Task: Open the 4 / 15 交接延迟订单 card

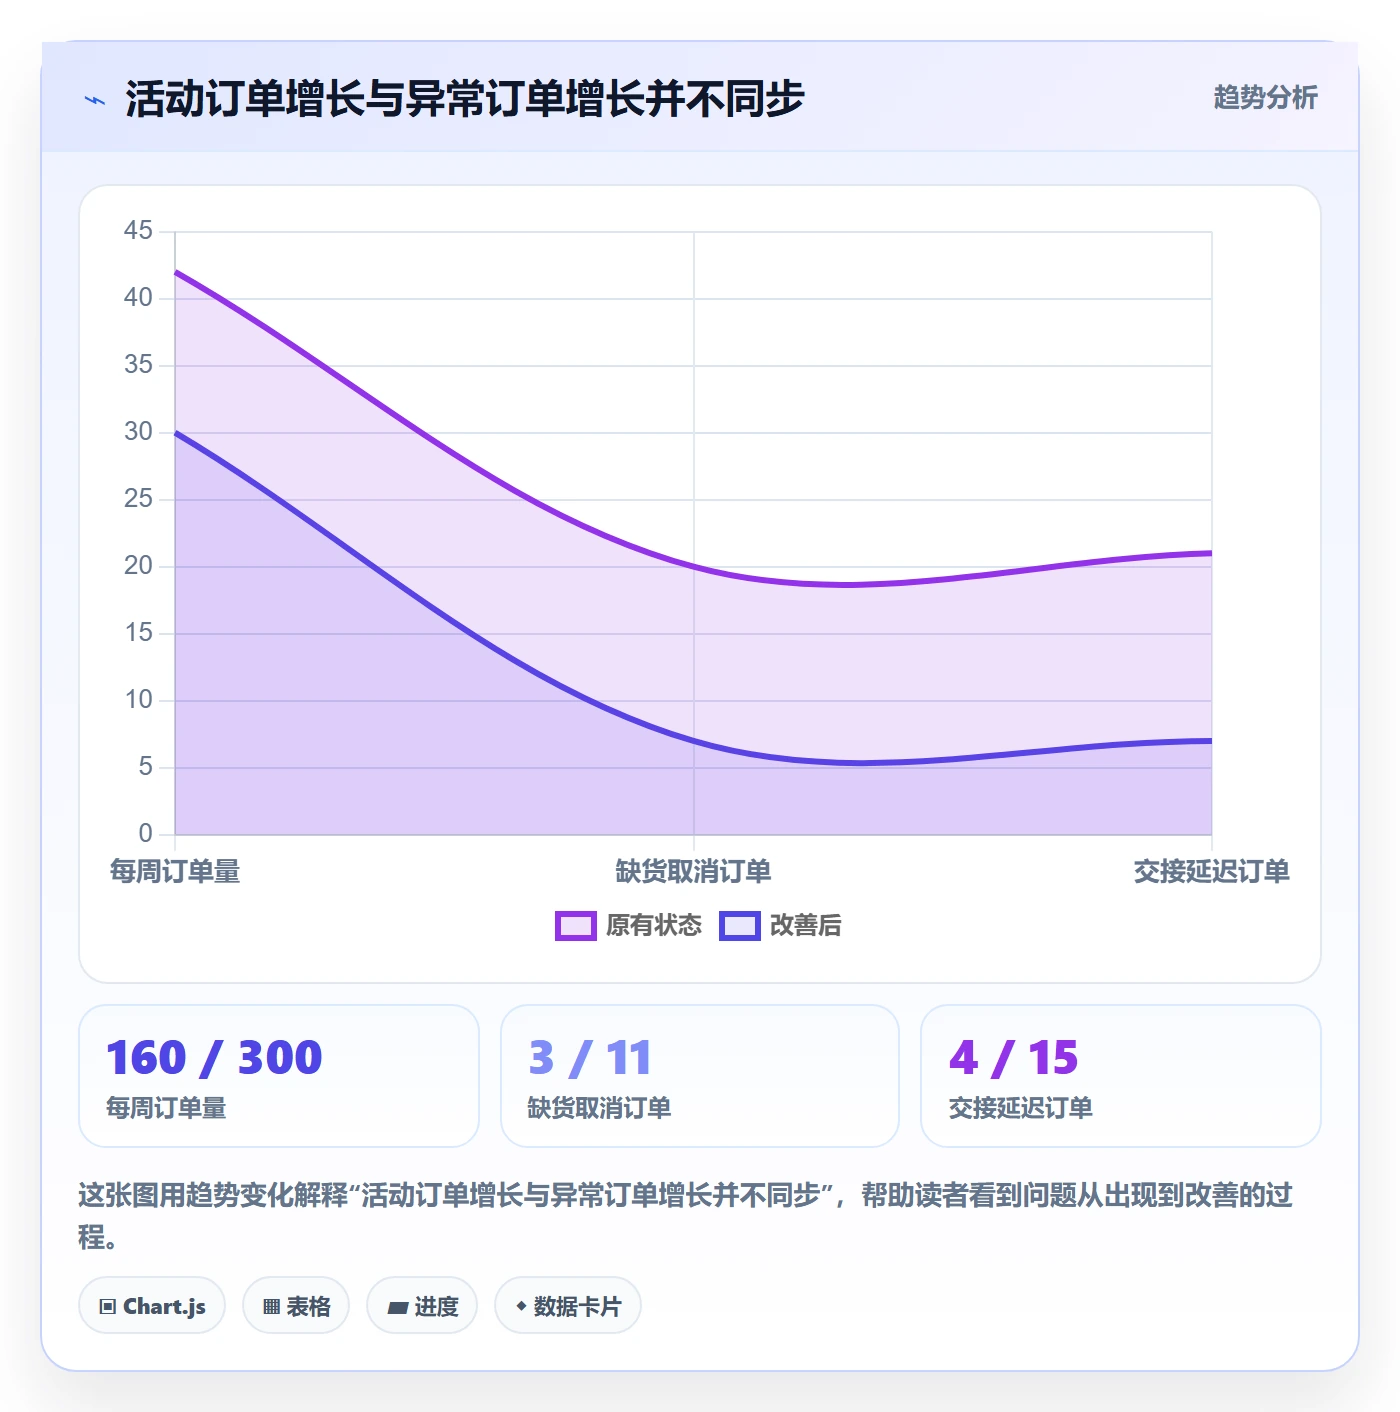Action: tap(1121, 1076)
